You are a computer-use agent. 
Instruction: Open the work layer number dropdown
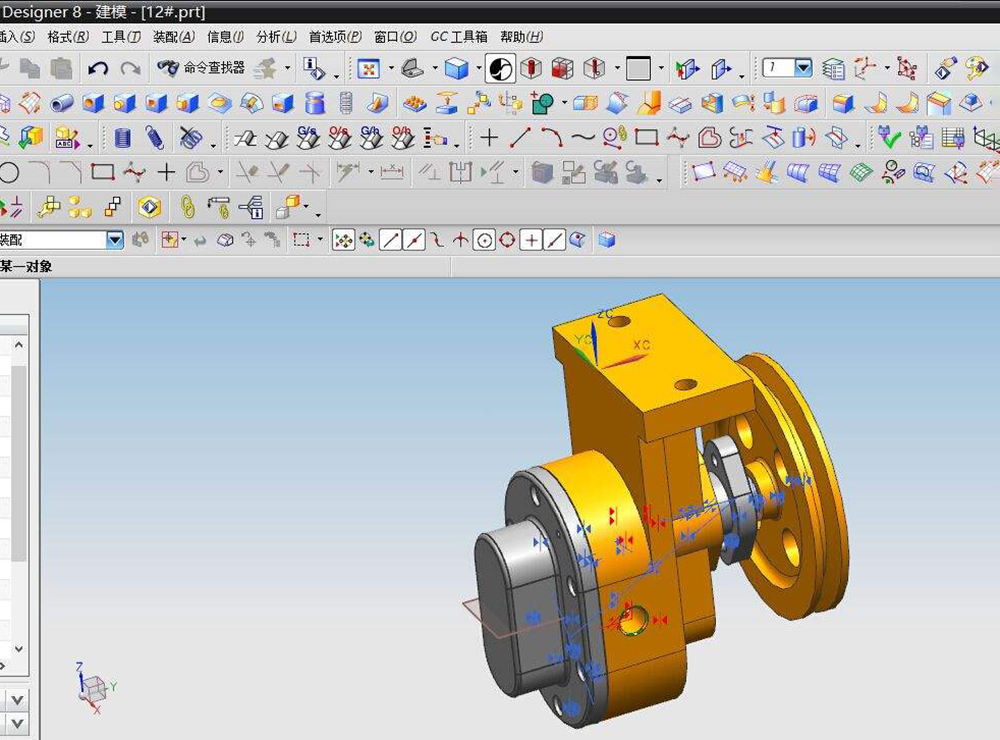pyautogui.click(x=803, y=68)
